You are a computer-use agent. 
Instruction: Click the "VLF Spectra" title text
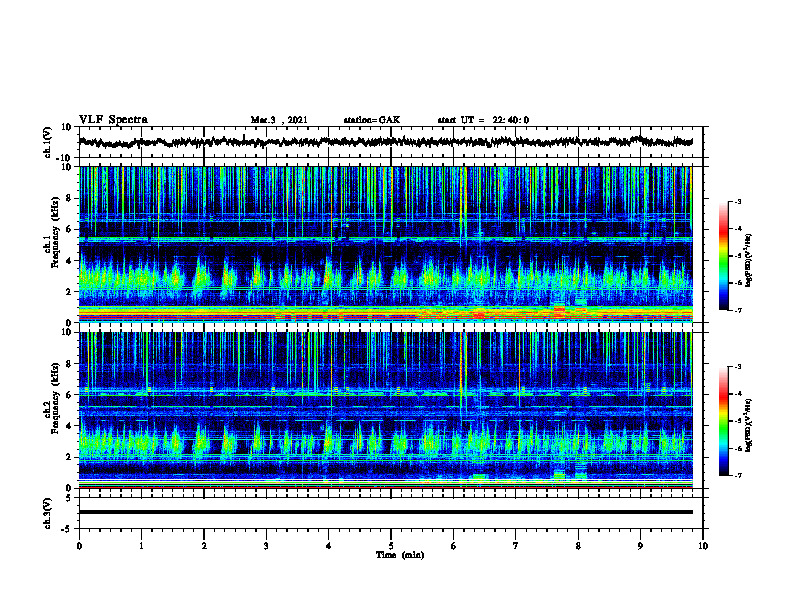113,120
